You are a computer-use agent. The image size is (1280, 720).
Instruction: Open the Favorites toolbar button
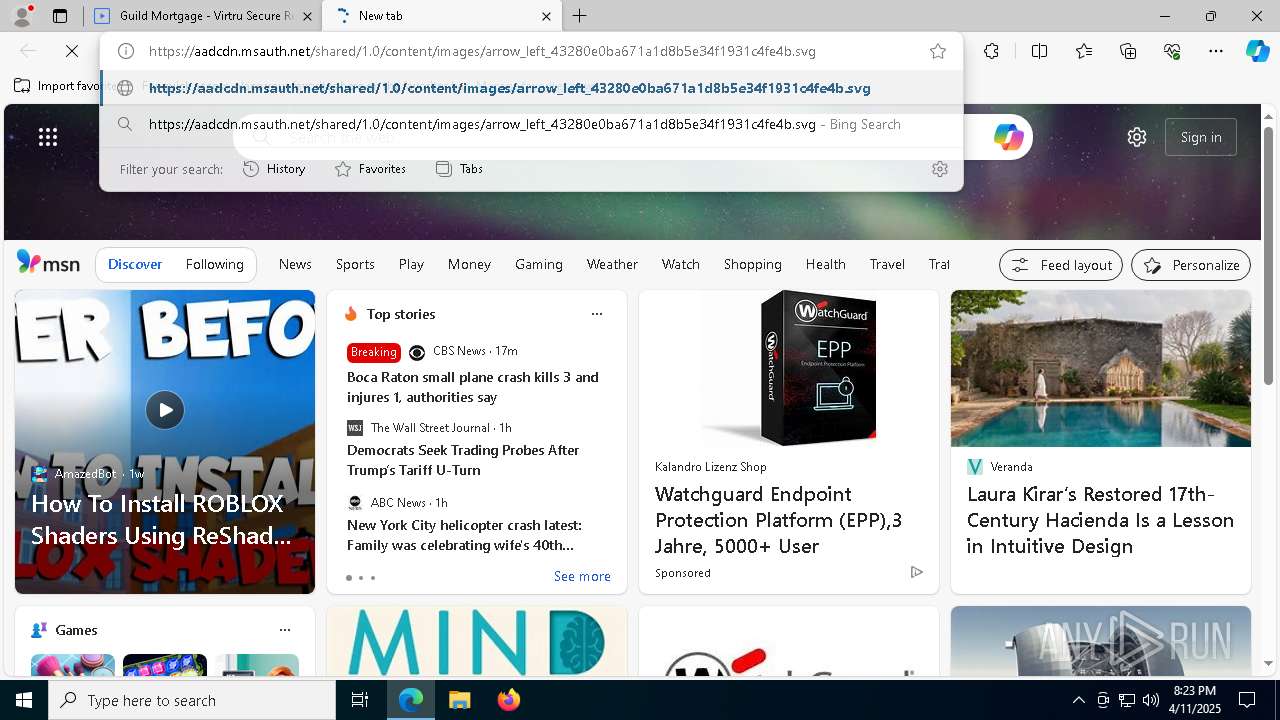tap(1084, 51)
